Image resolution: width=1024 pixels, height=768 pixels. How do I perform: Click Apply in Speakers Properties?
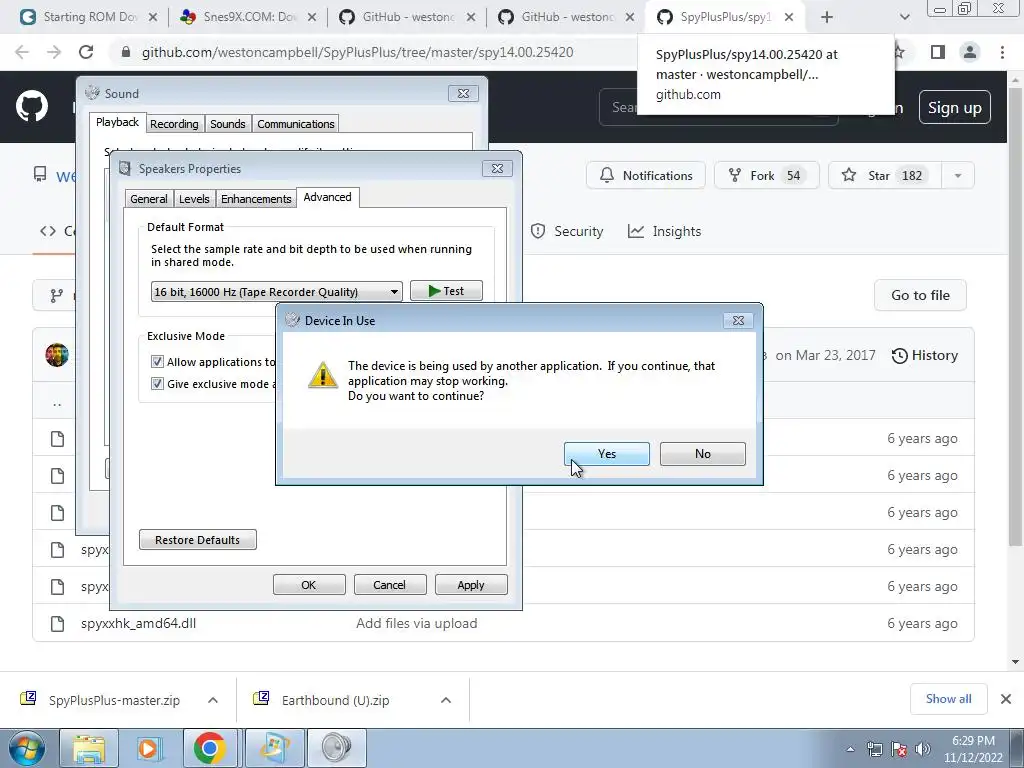471,584
